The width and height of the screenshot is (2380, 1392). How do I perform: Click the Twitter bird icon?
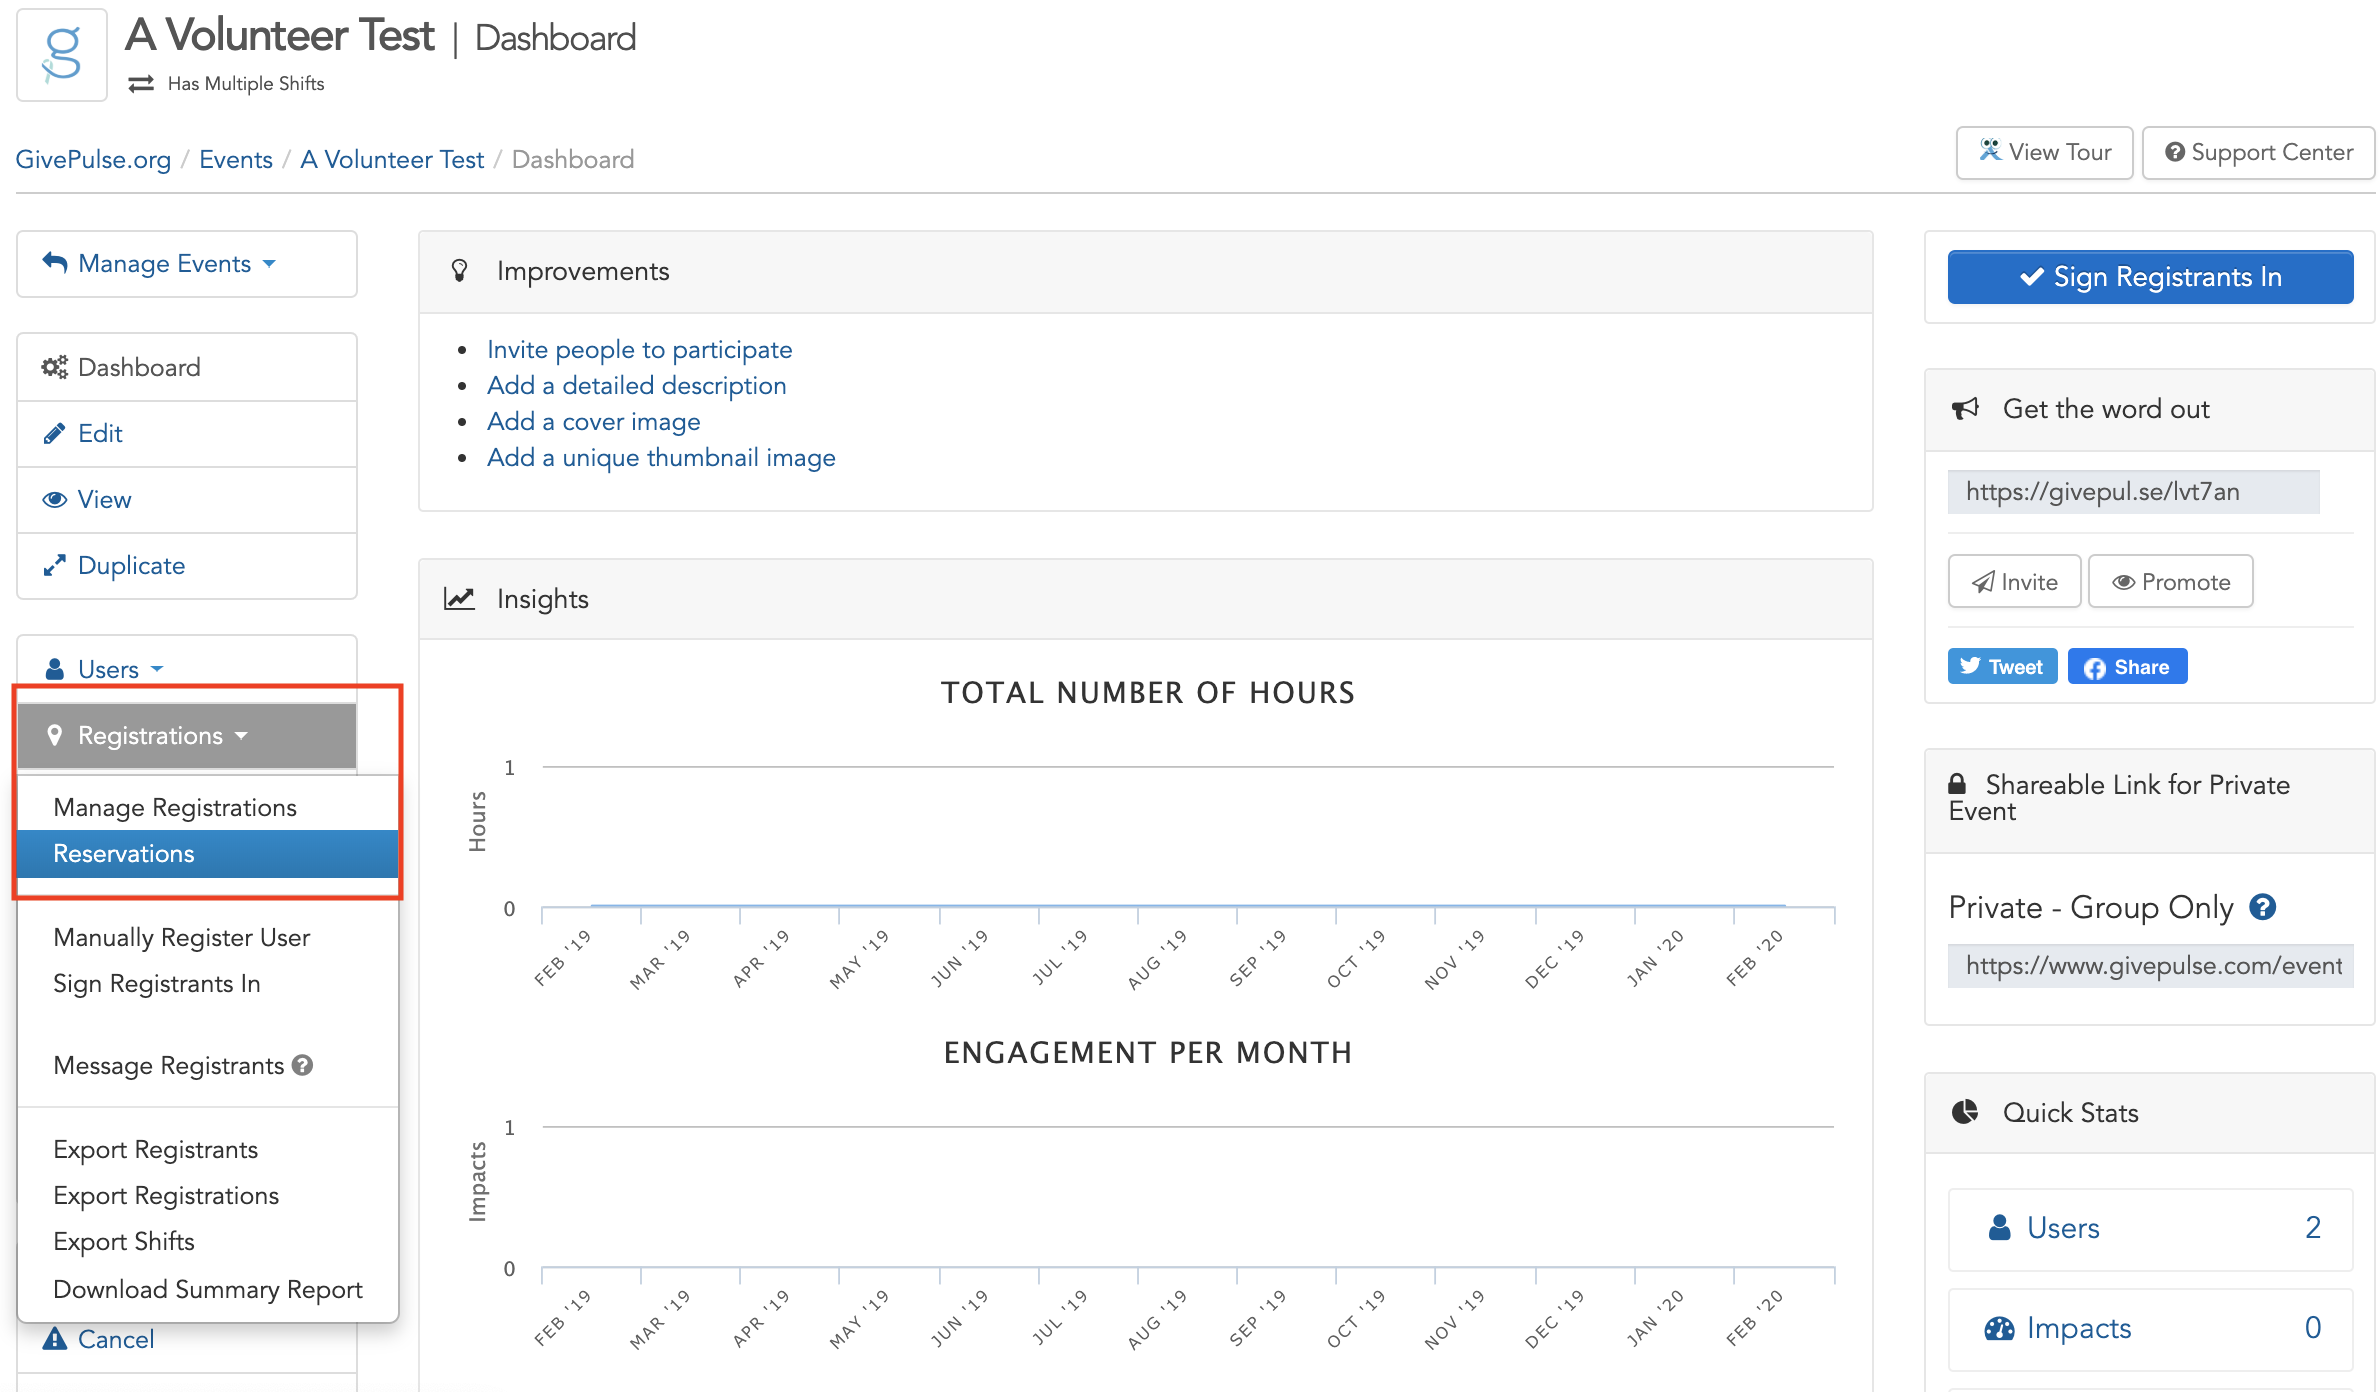(1970, 666)
